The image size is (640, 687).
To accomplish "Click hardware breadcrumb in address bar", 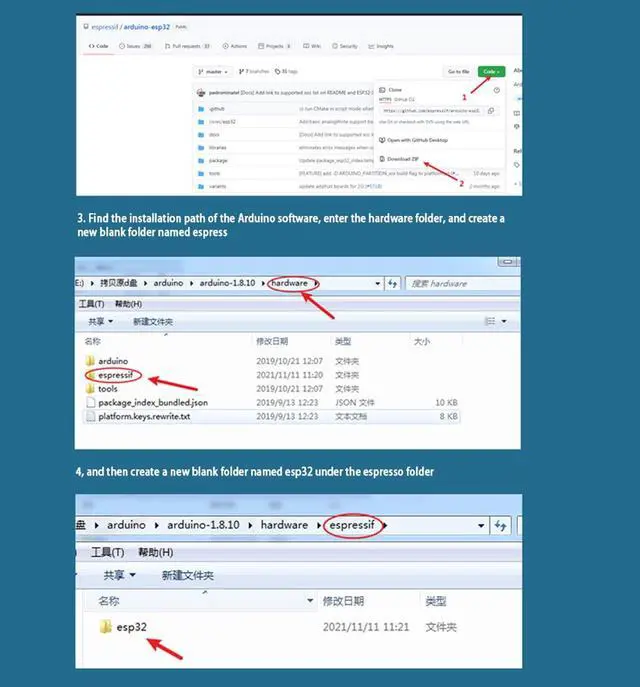I will (x=290, y=283).
